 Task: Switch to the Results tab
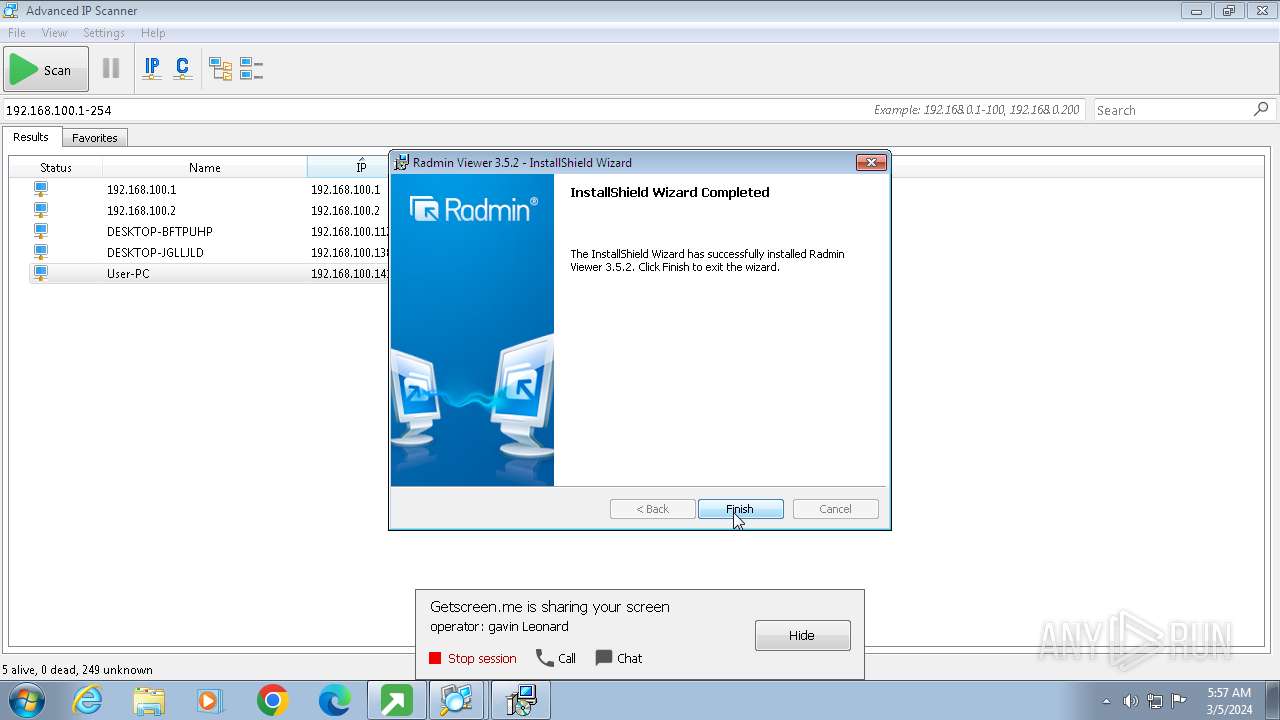pos(31,137)
